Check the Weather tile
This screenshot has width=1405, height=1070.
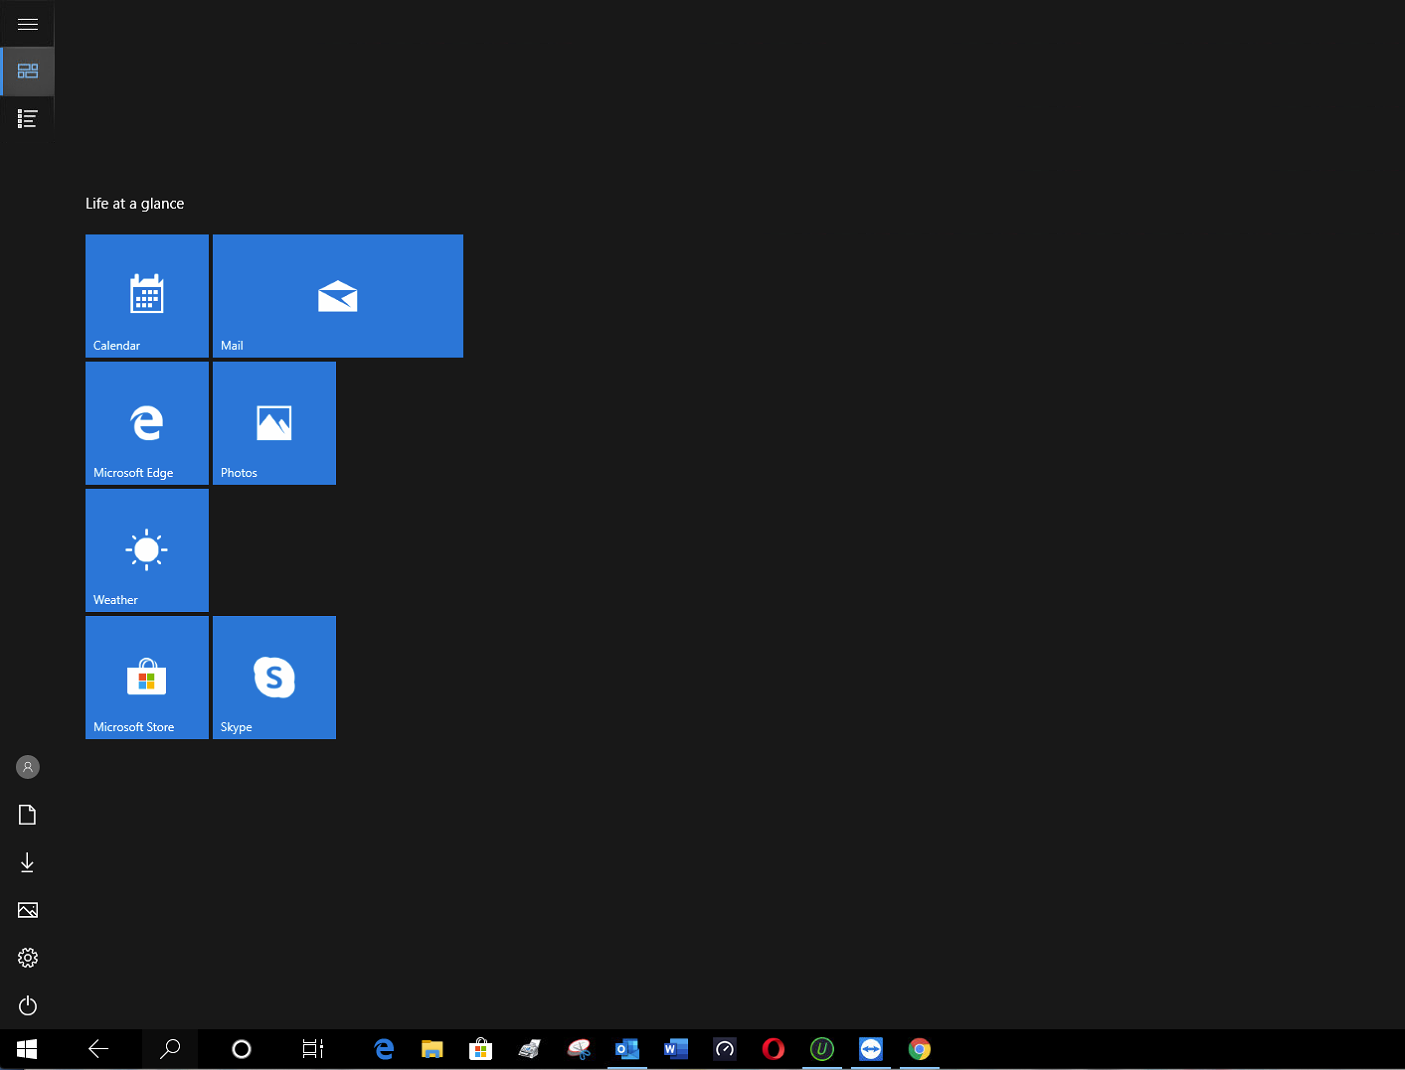(146, 549)
